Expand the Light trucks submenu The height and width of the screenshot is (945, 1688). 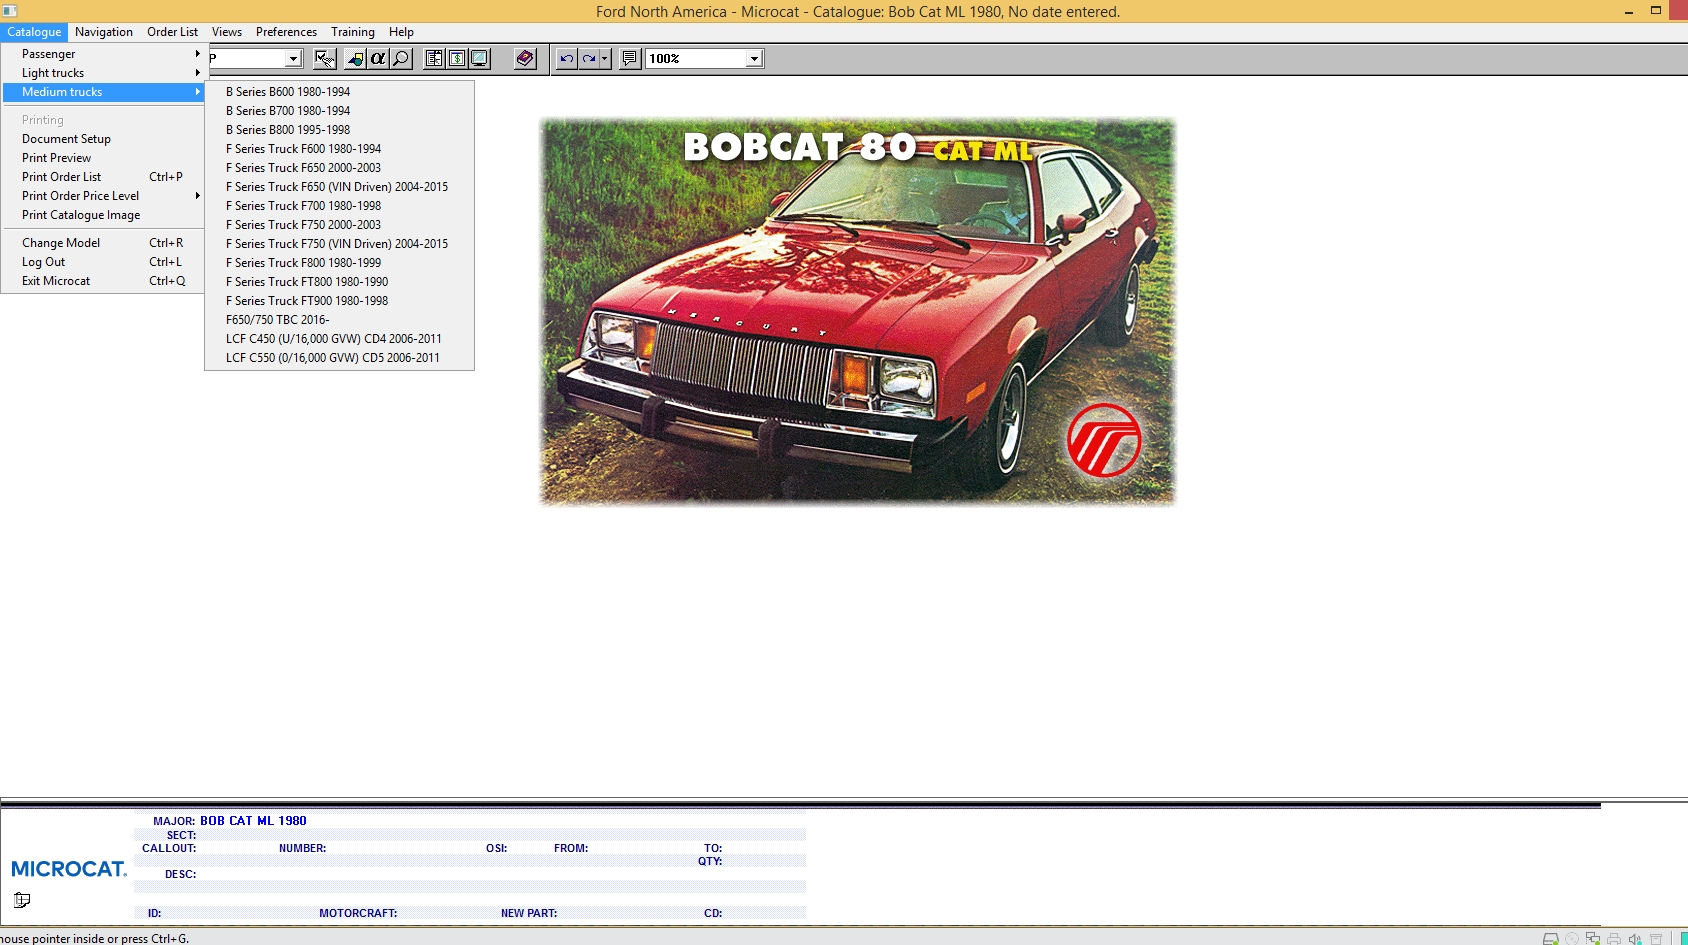click(x=103, y=73)
